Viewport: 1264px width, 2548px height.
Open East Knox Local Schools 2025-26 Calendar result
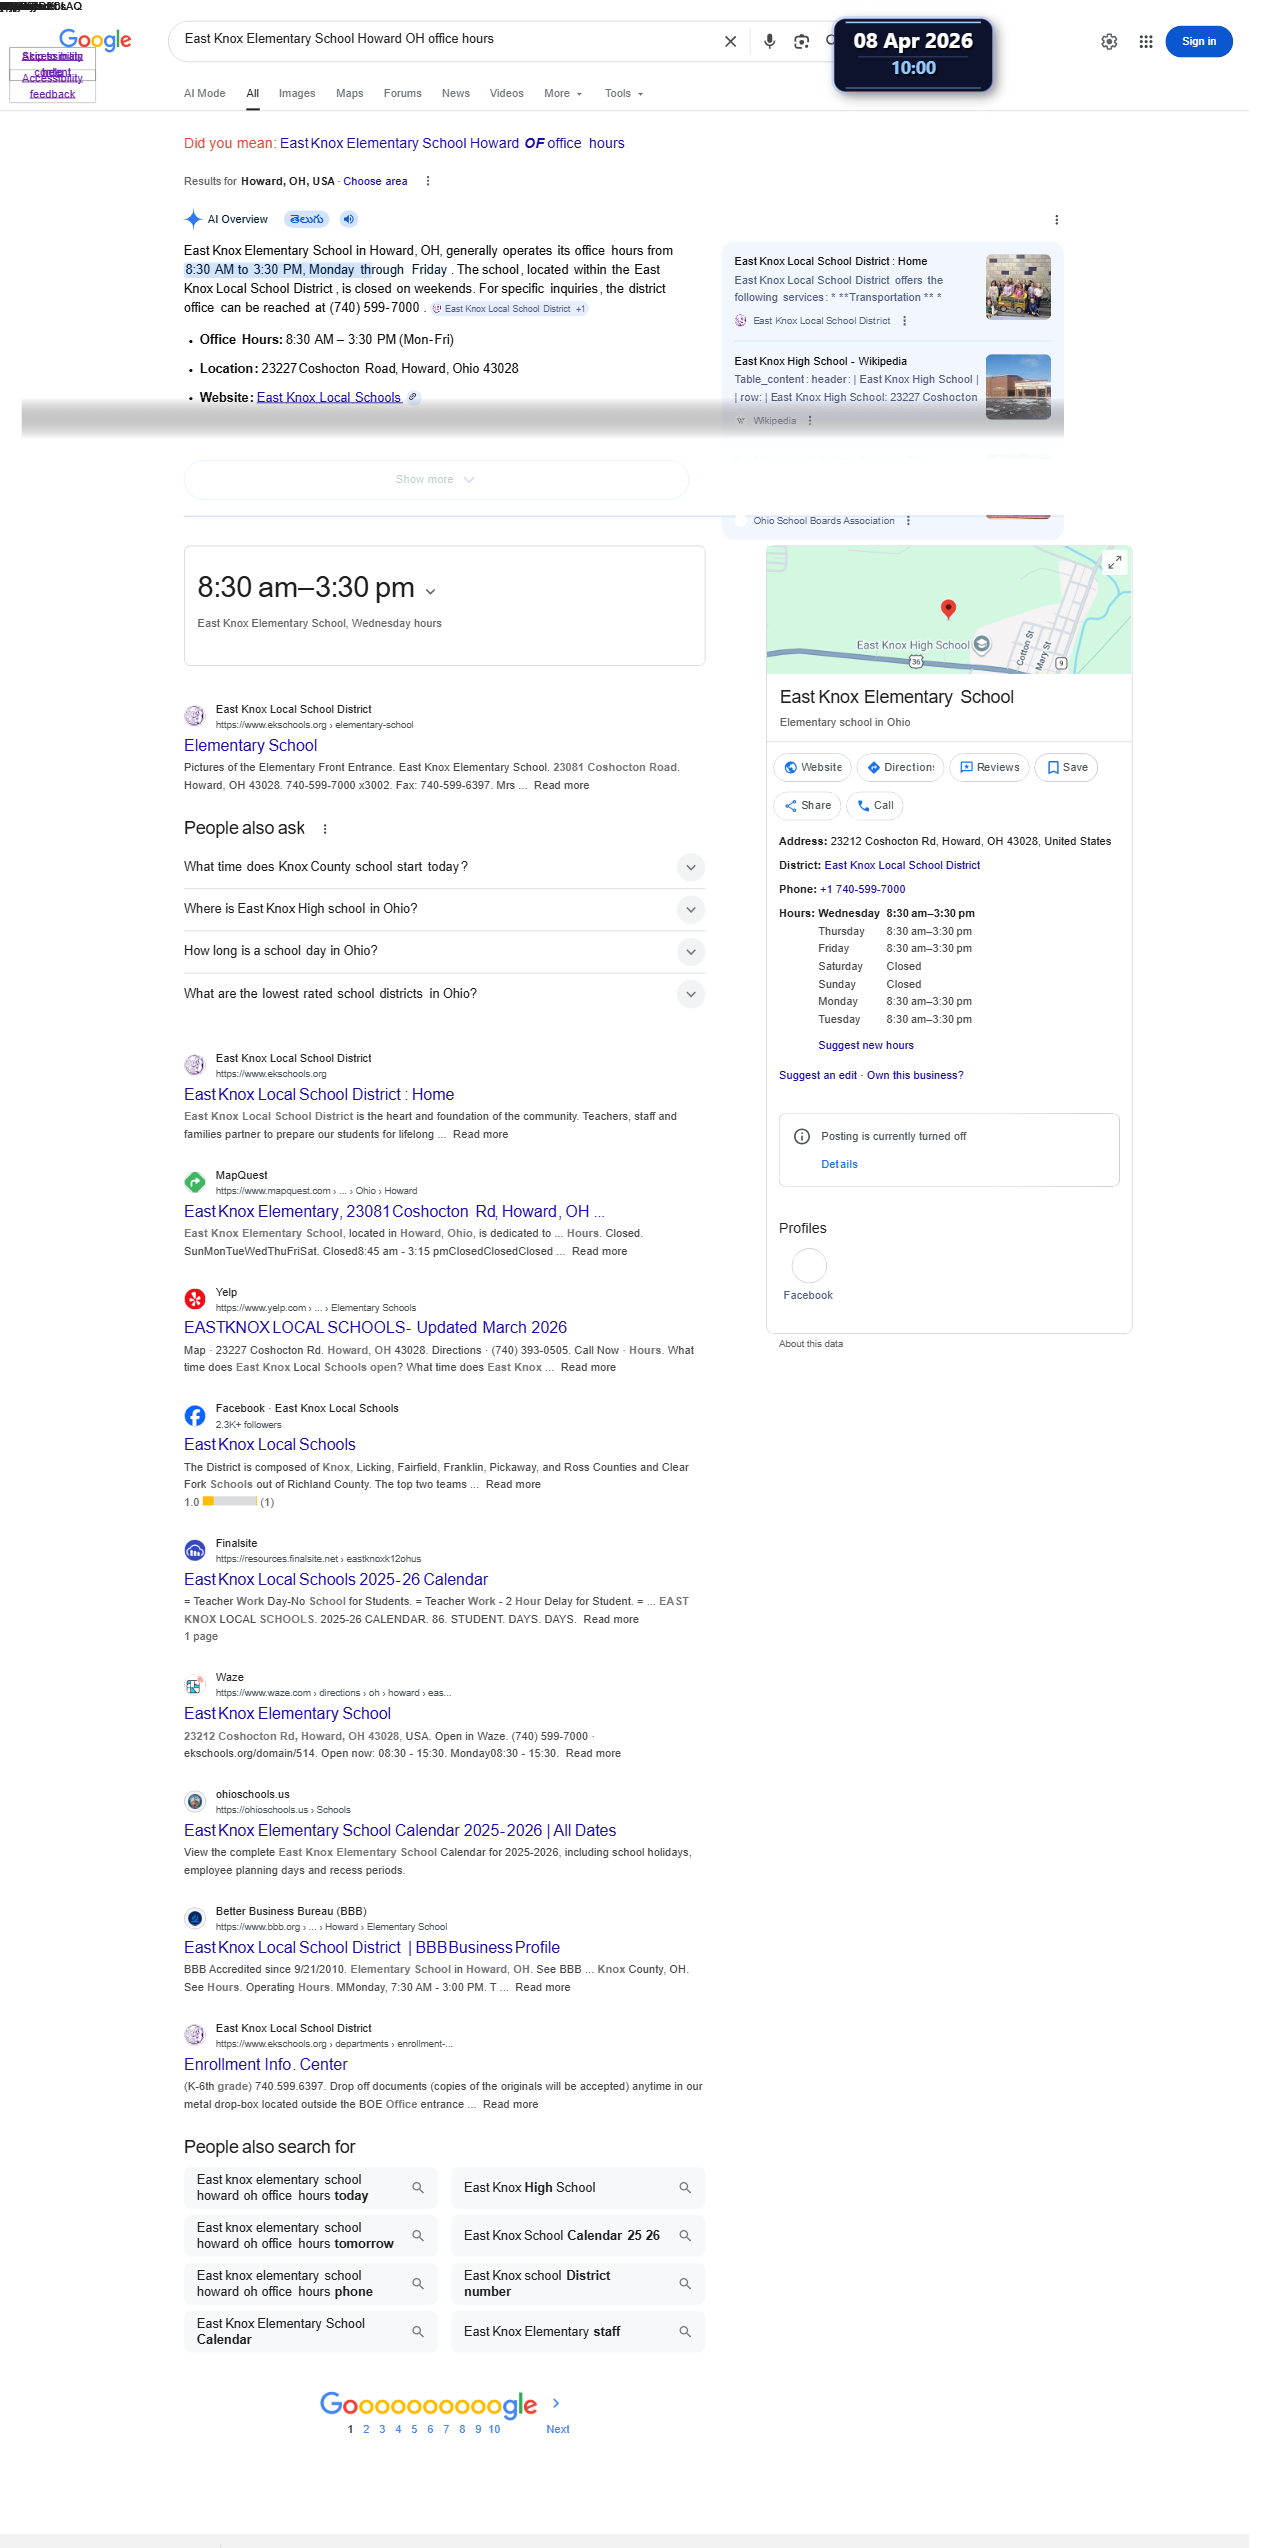pos(336,1579)
